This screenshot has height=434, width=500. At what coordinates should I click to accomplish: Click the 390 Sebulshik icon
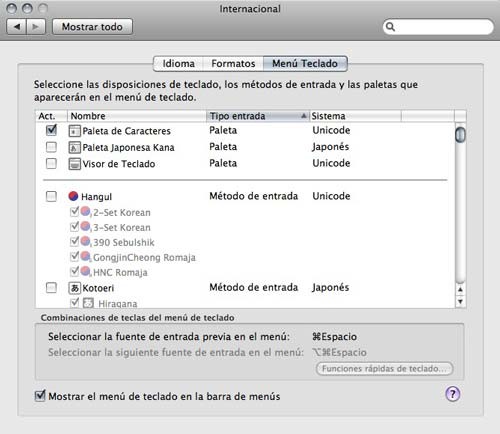tap(86, 242)
